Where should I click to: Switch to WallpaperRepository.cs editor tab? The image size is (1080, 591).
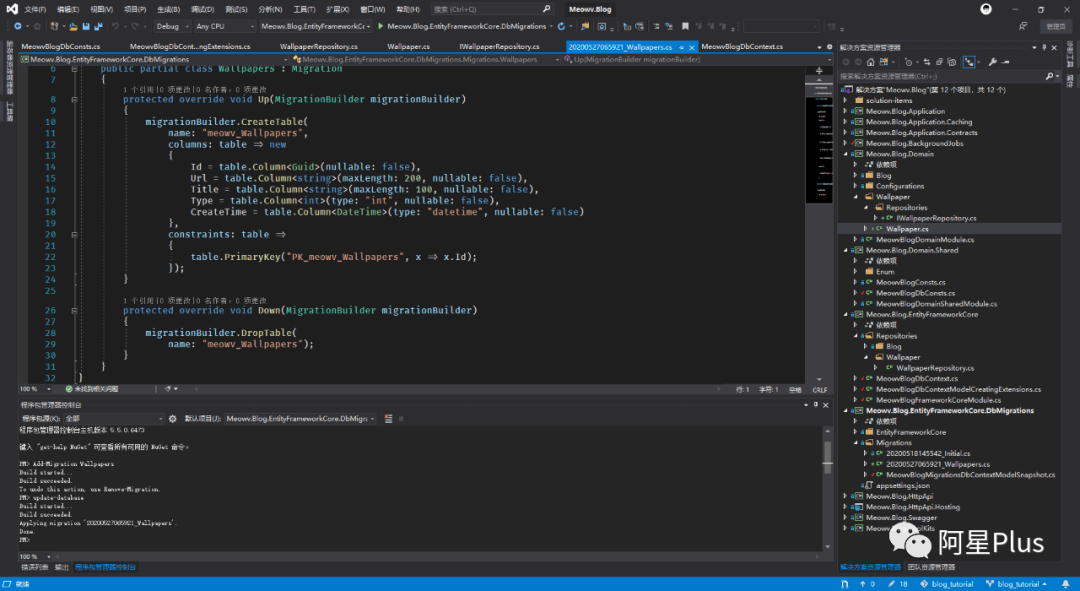319,47
